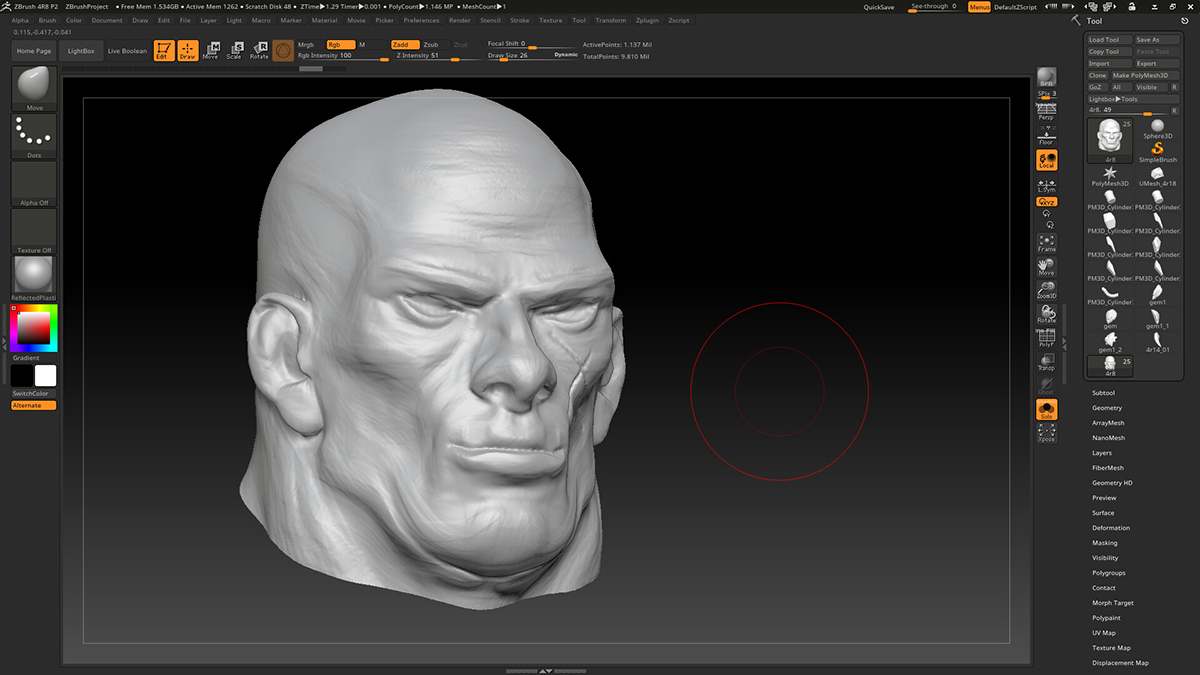This screenshot has width=1200, height=675.
Task: Select the Scale gizmo icon
Action: tap(234, 50)
